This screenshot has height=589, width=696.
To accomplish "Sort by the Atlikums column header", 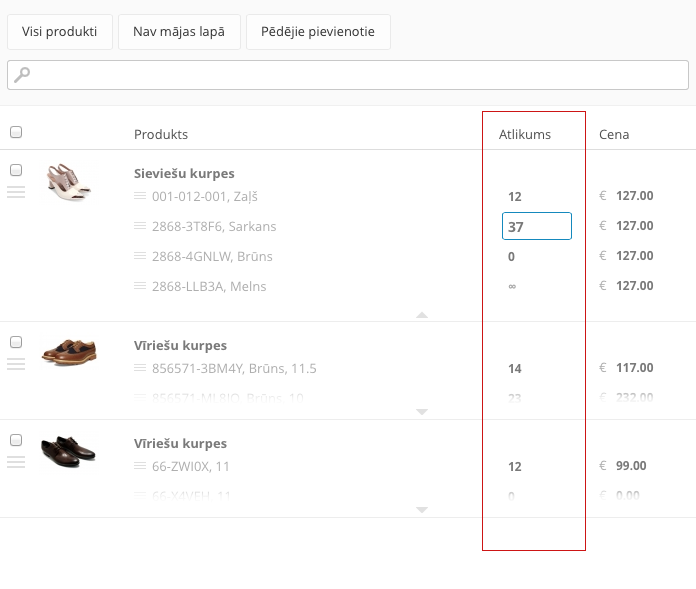I will 525,134.
